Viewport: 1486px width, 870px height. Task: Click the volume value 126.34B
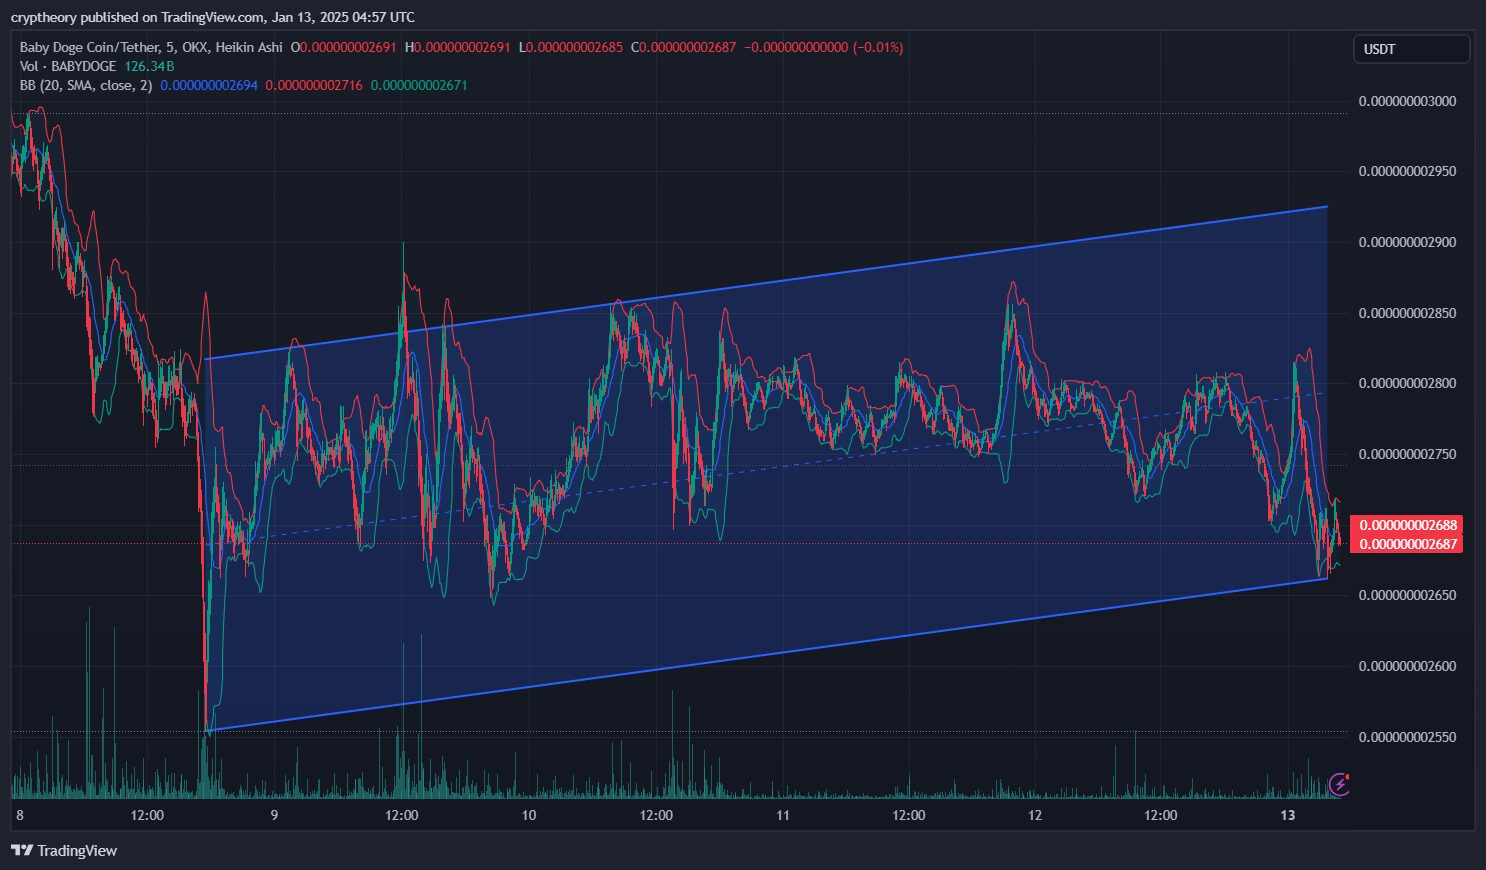tap(149, 66)
